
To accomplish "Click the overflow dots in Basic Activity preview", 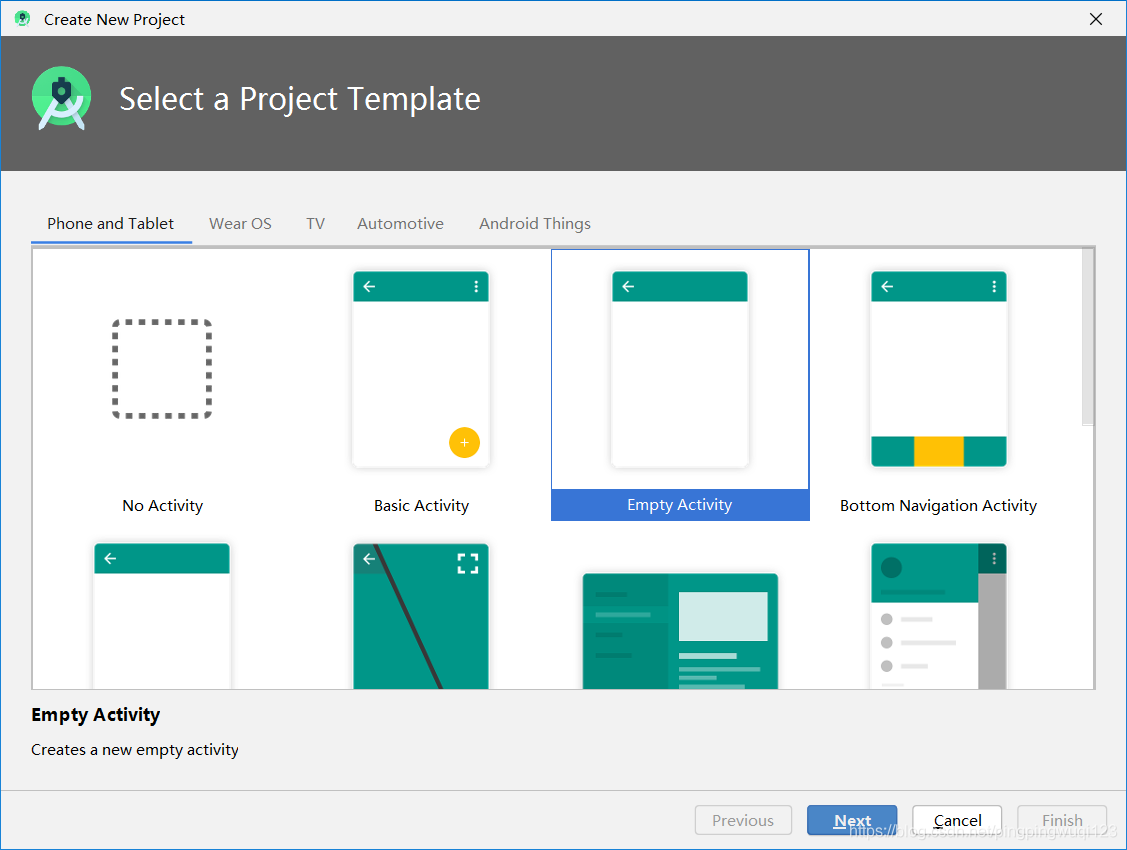I will [476, 287].
